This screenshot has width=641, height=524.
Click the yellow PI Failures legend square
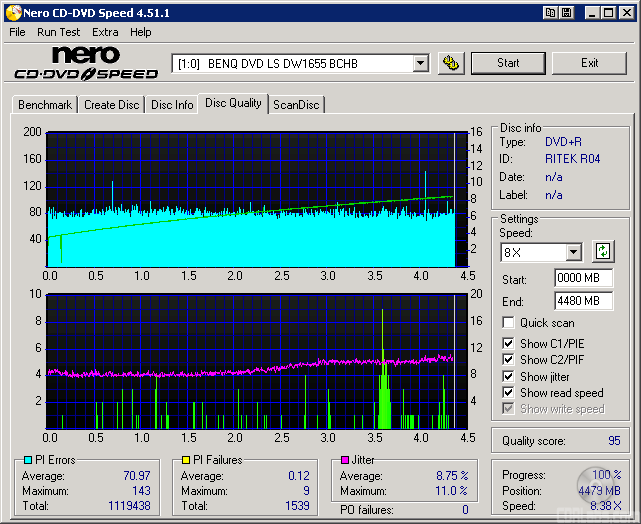coord(185,460)
